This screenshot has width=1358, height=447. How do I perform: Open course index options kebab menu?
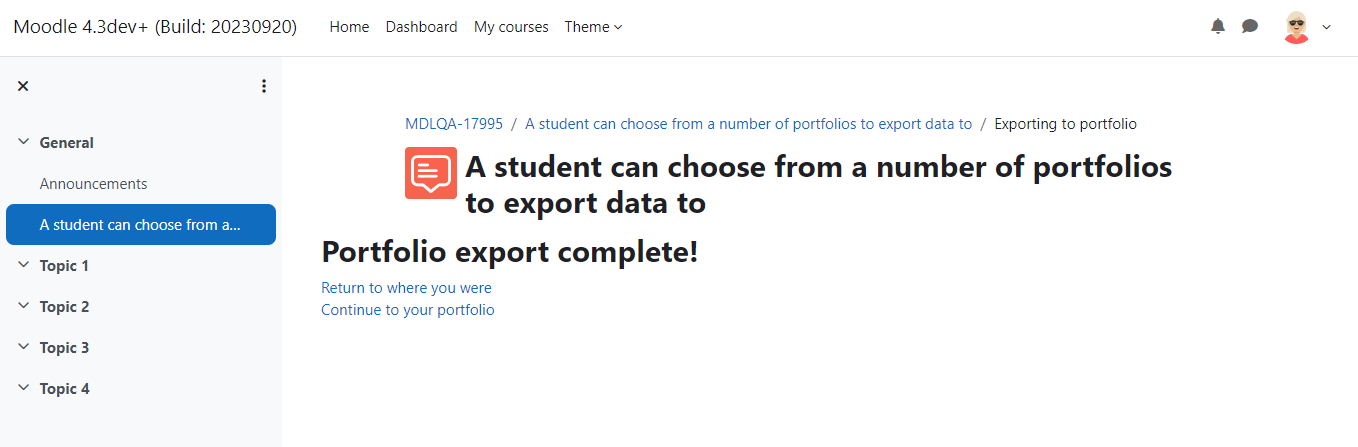tap(264, 86)
